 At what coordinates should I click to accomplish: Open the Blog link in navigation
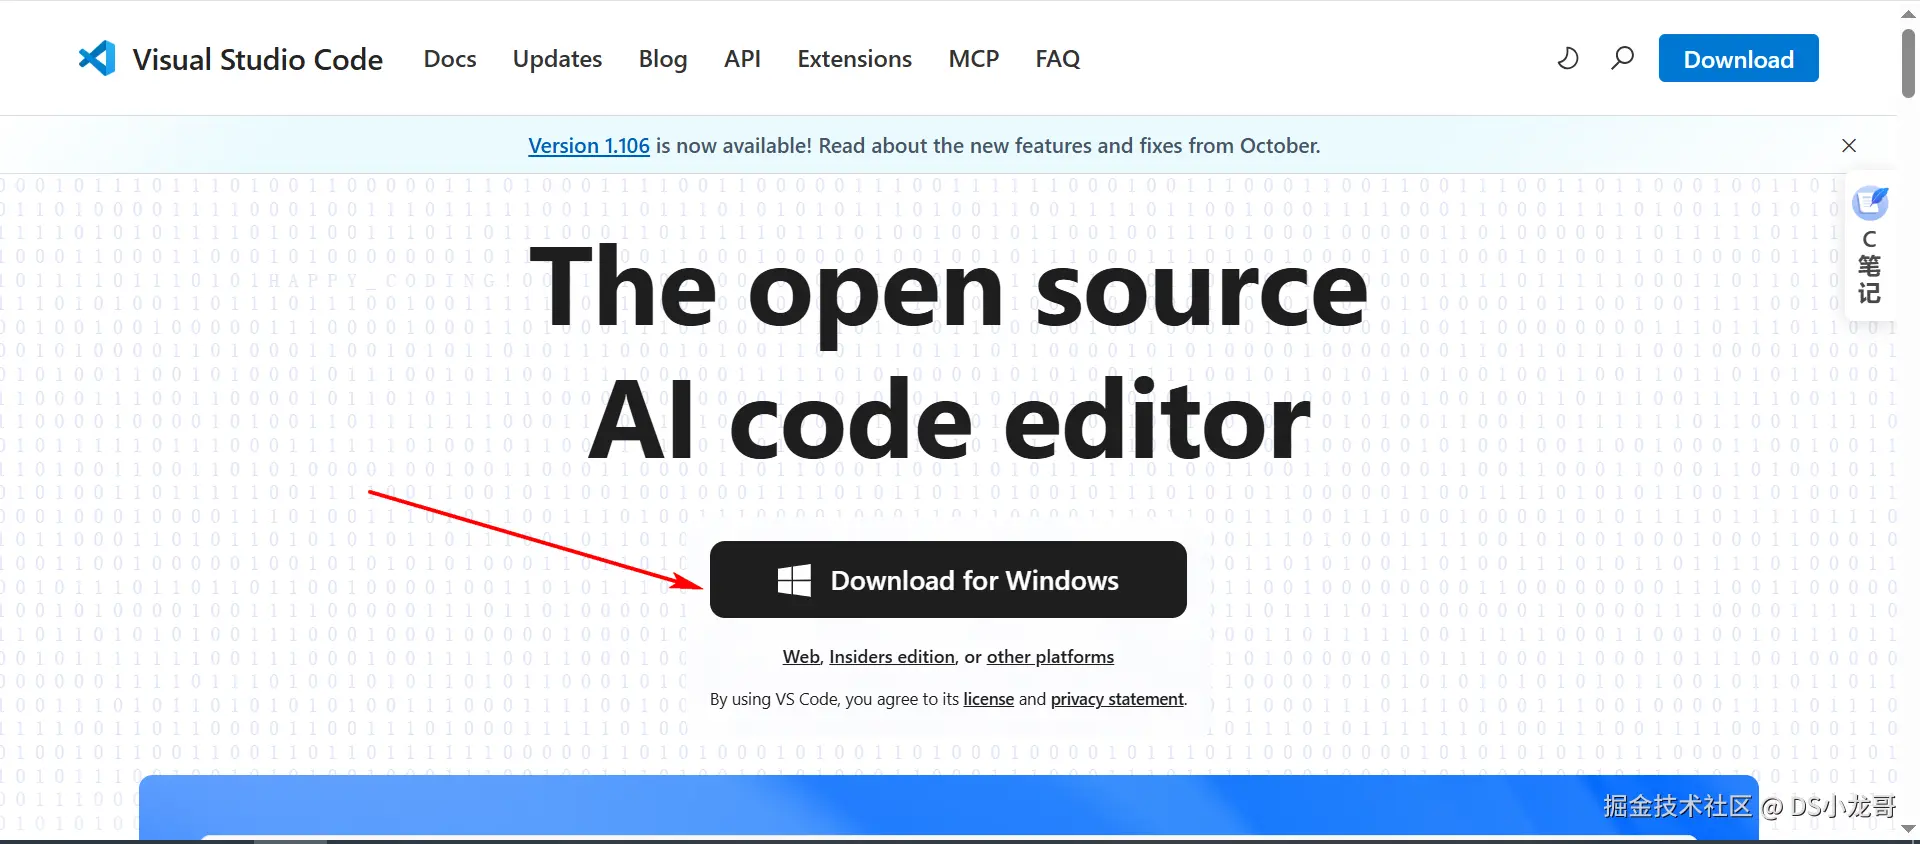pos(663,59)
